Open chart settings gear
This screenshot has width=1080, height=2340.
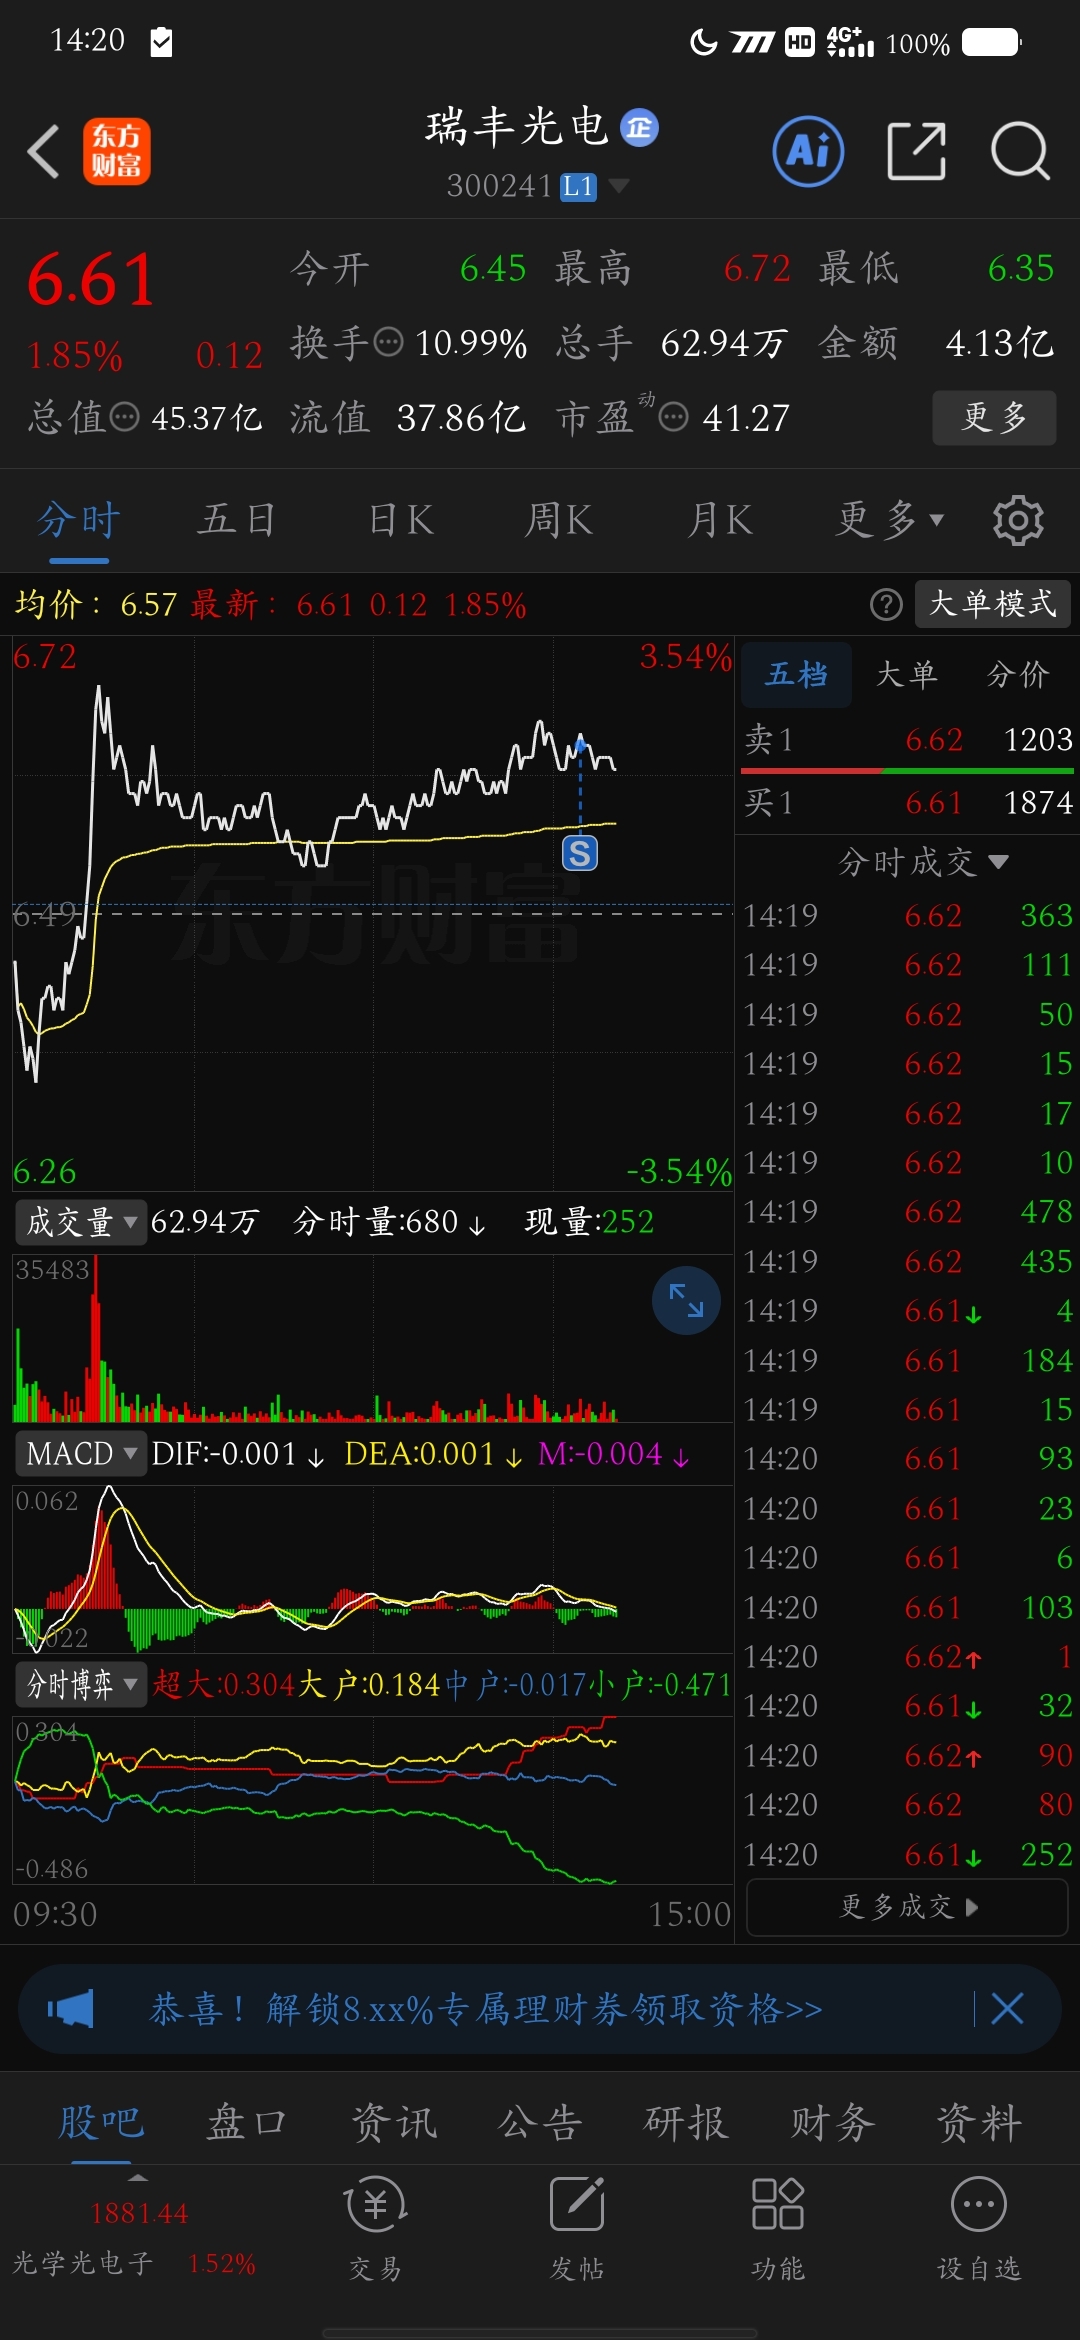(1018, 520)
